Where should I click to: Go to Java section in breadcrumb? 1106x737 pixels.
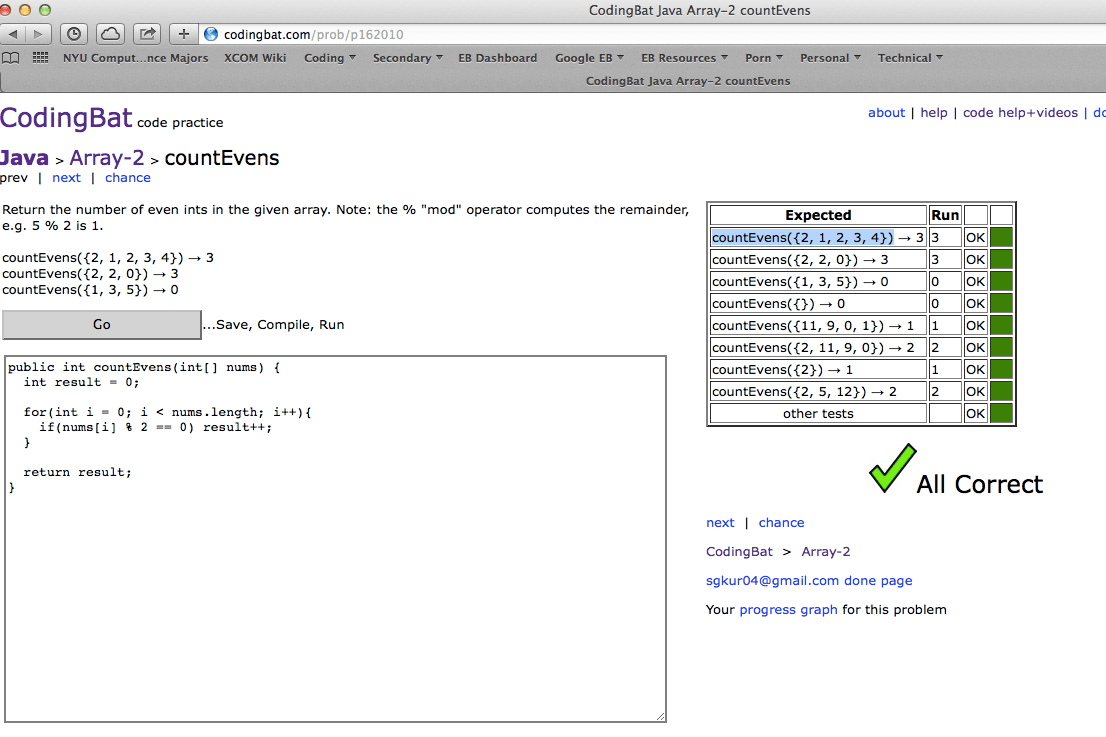pyautogui.click(x=25, y=157)
